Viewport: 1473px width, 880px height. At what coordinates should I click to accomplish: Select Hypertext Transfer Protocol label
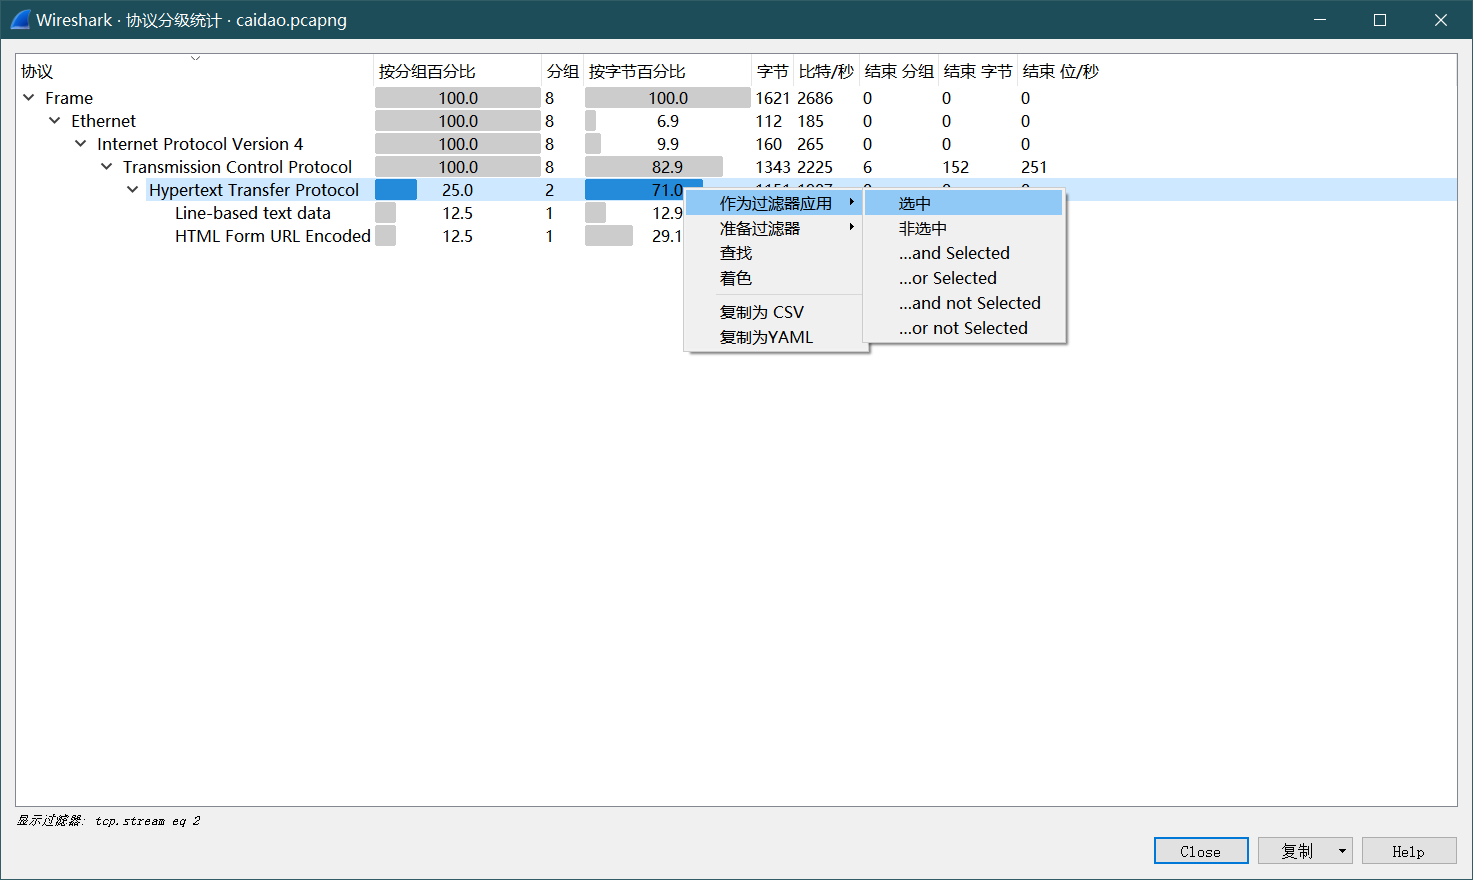[x=254, y=190]
